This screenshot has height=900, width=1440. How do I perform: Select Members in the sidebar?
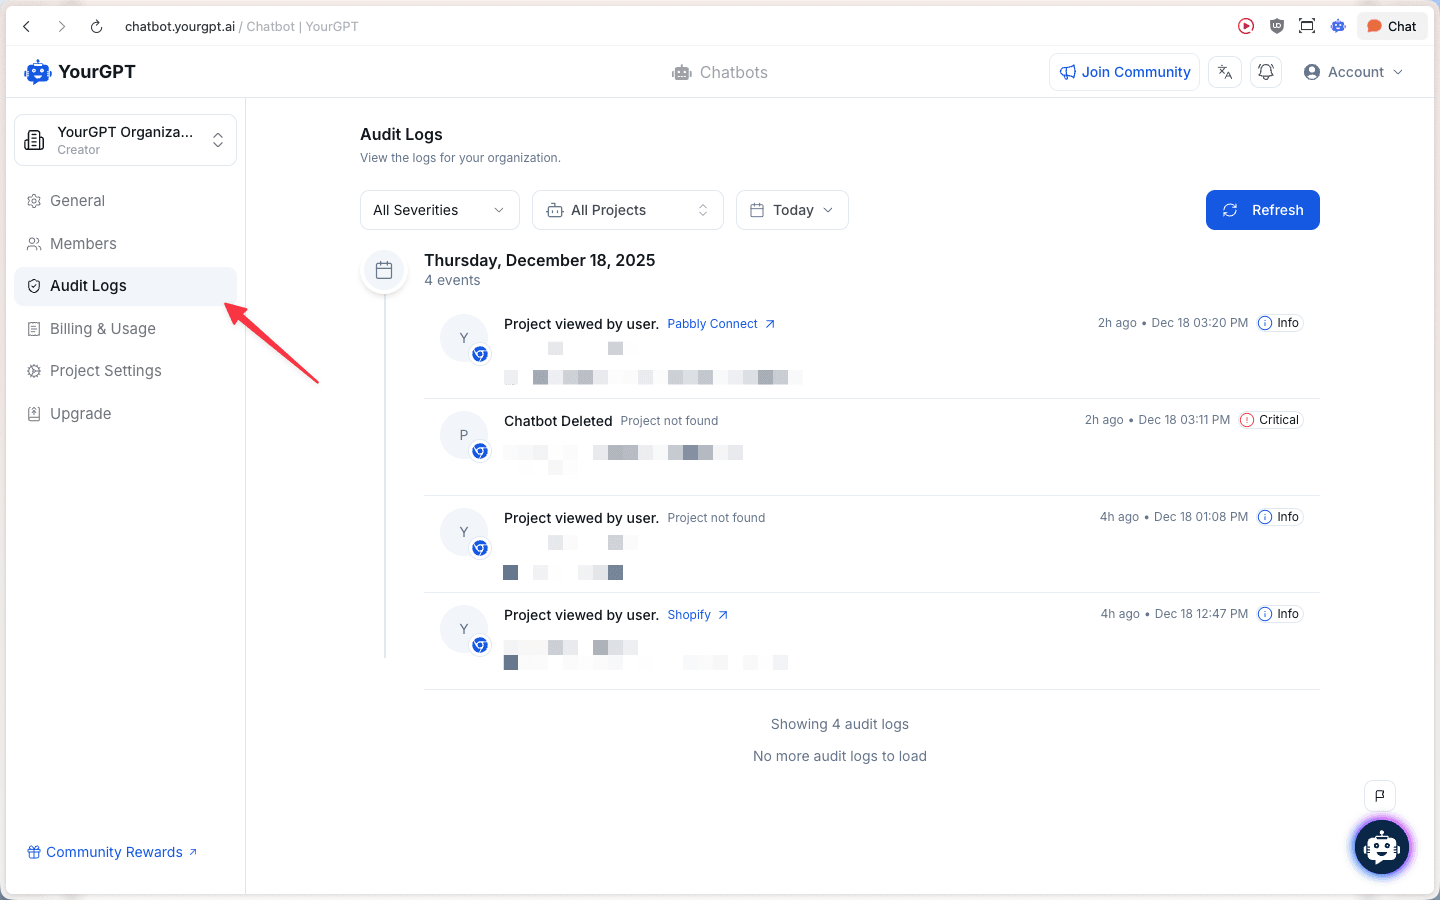83,243
